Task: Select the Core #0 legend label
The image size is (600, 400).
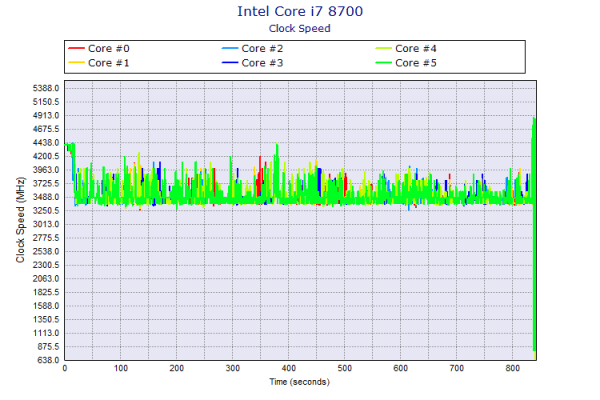Action: pos(109,49)
